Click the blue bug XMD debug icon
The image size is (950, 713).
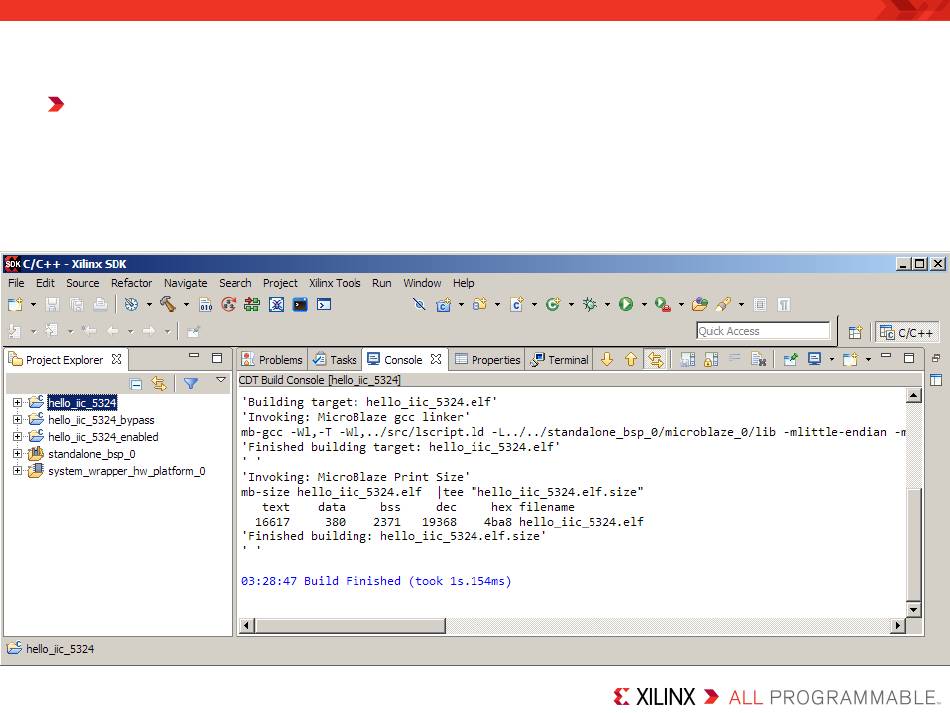pos(276,305)
